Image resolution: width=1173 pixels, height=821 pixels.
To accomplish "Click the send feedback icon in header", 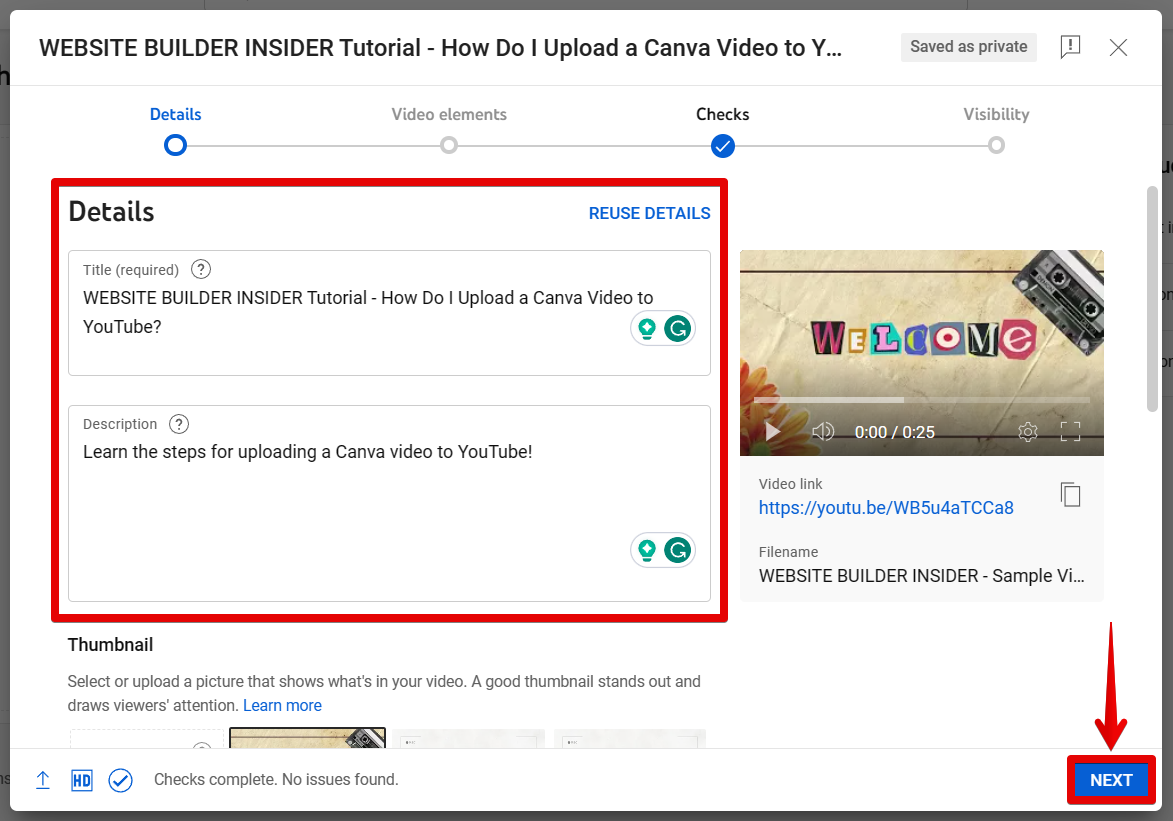I will click(1070, 47).
